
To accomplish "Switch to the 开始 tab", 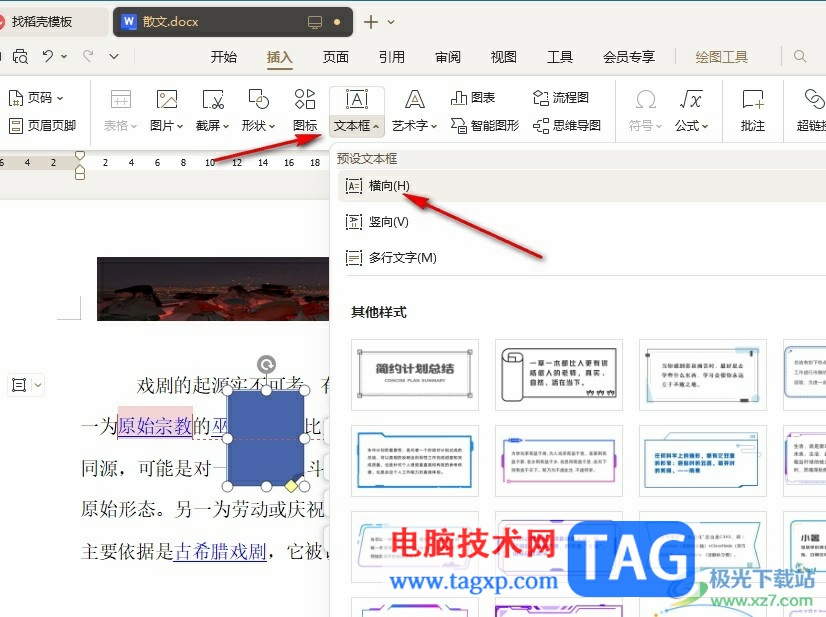I will [x=224, y=57].
